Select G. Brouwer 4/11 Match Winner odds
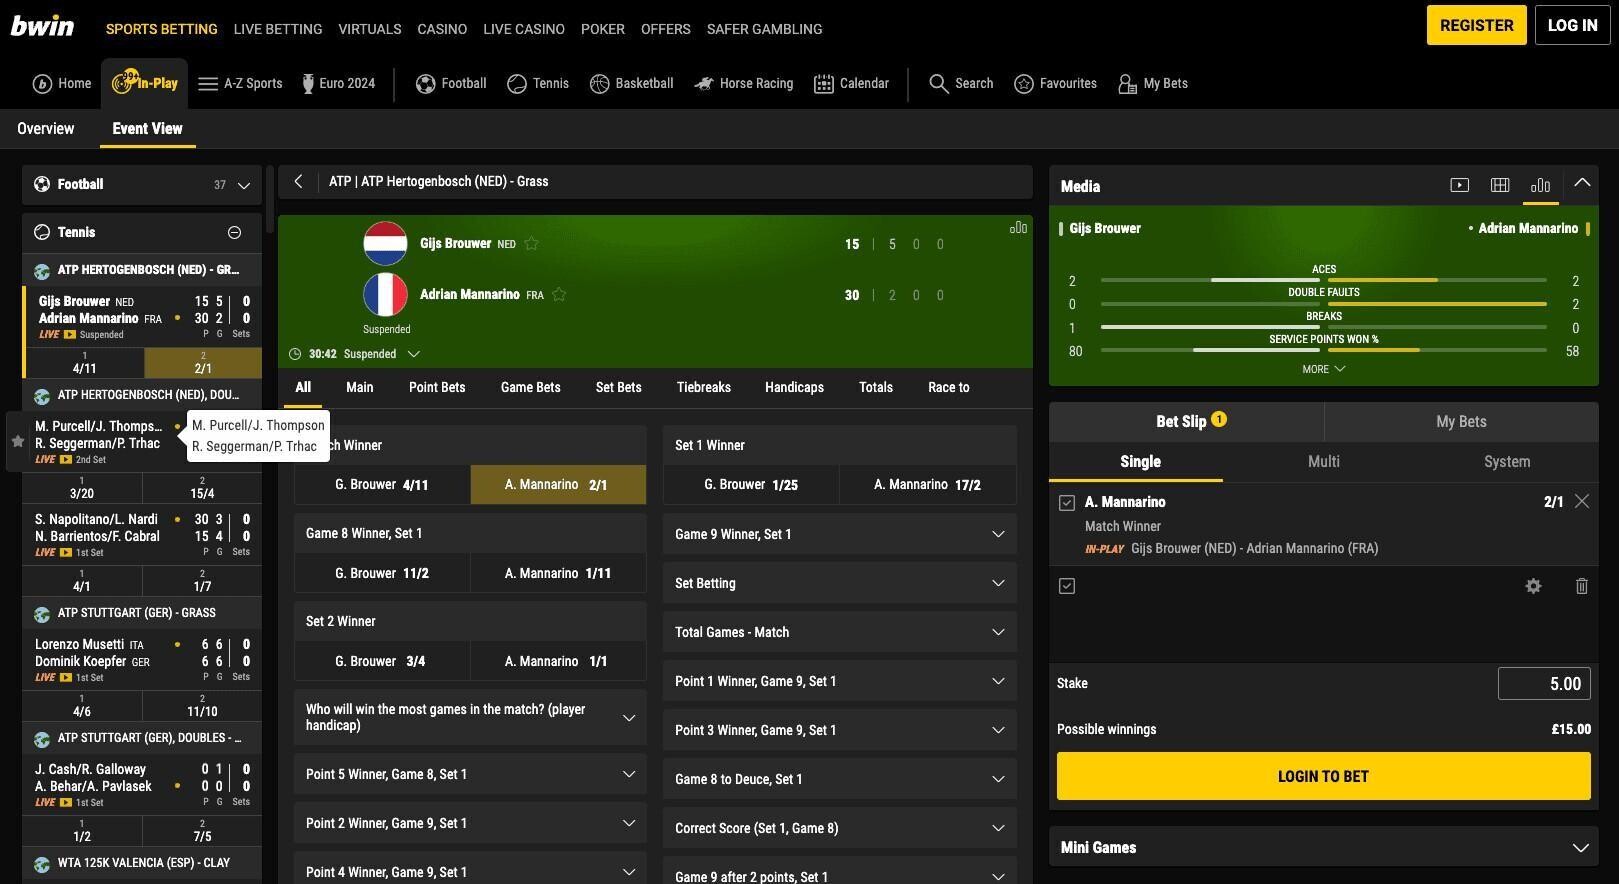 tap(382, 484)
